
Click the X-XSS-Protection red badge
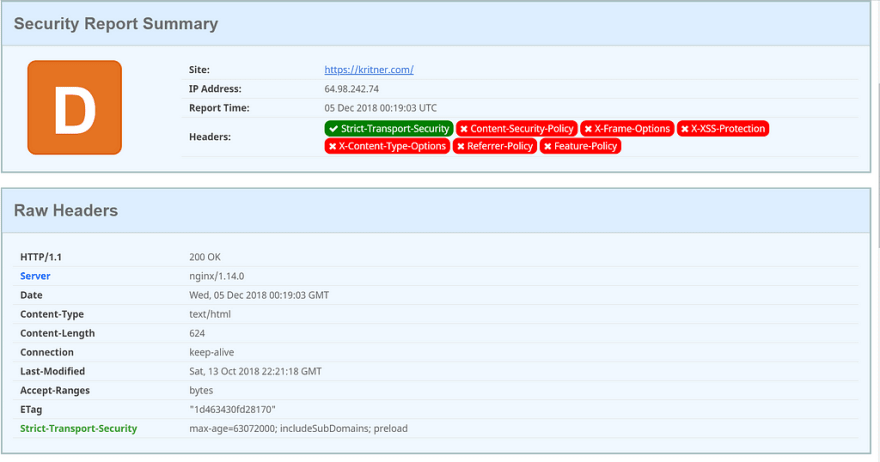pos(723,129)
